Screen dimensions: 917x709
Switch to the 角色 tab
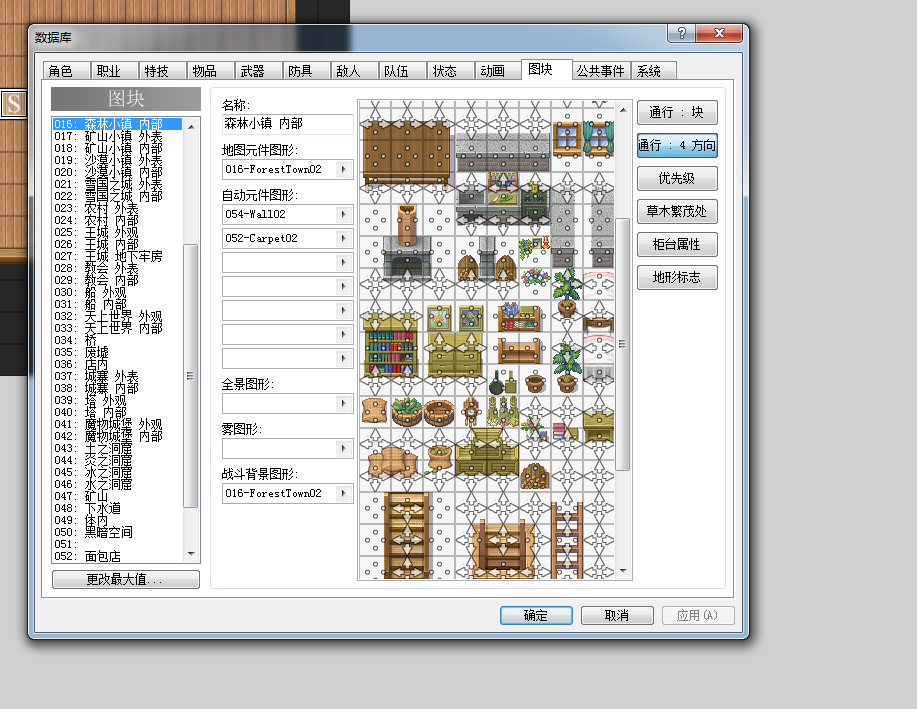(x=67, y=71)
